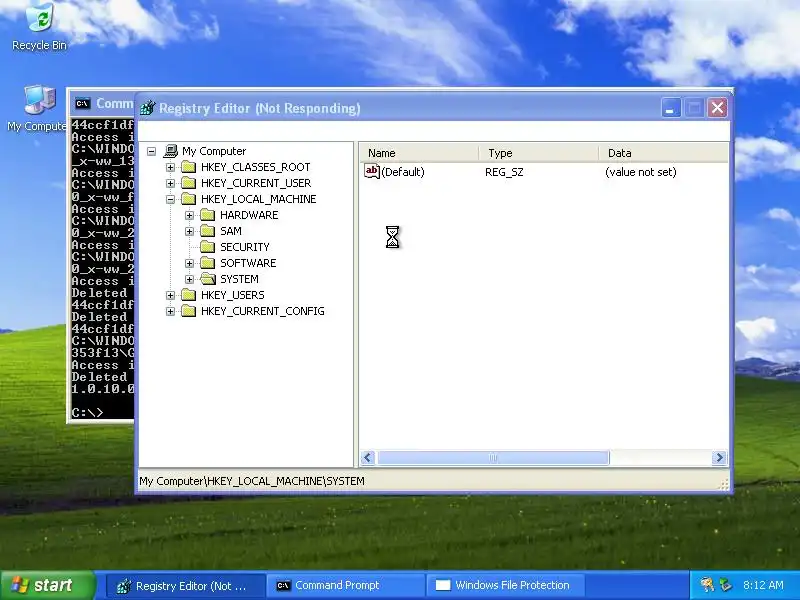Viewport: 800px width, 600px height.
Task: Switch to Windows File Protection taskbar button
Action: (505, 586)
